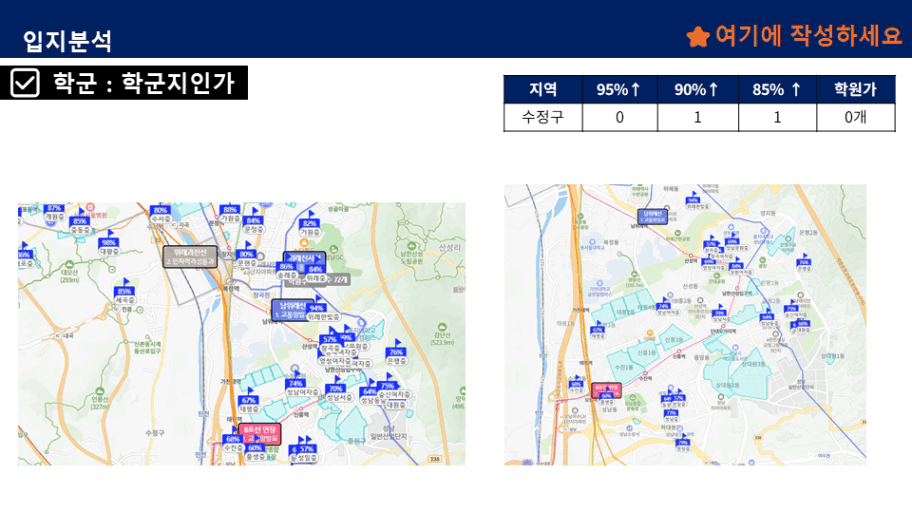
Task: Select the 0개 cell under 학원가
Action: [x=856, y=117]
